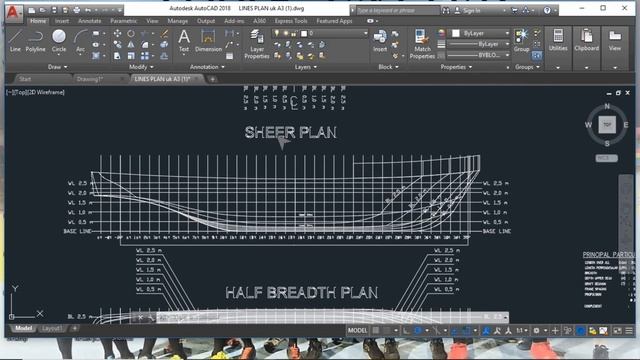
Task: Select the Dimension tool
Action: coord(208,41)
